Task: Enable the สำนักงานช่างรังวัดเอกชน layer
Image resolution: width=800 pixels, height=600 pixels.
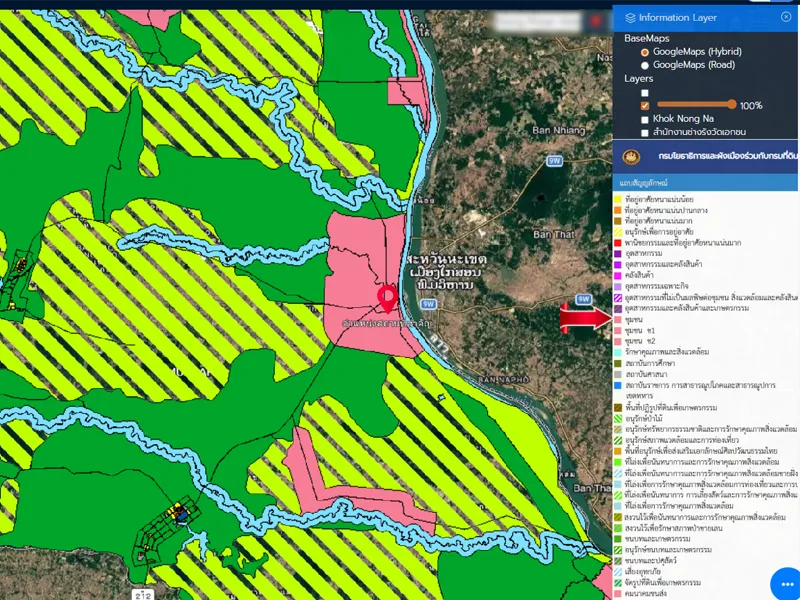Action: point(645,132)
